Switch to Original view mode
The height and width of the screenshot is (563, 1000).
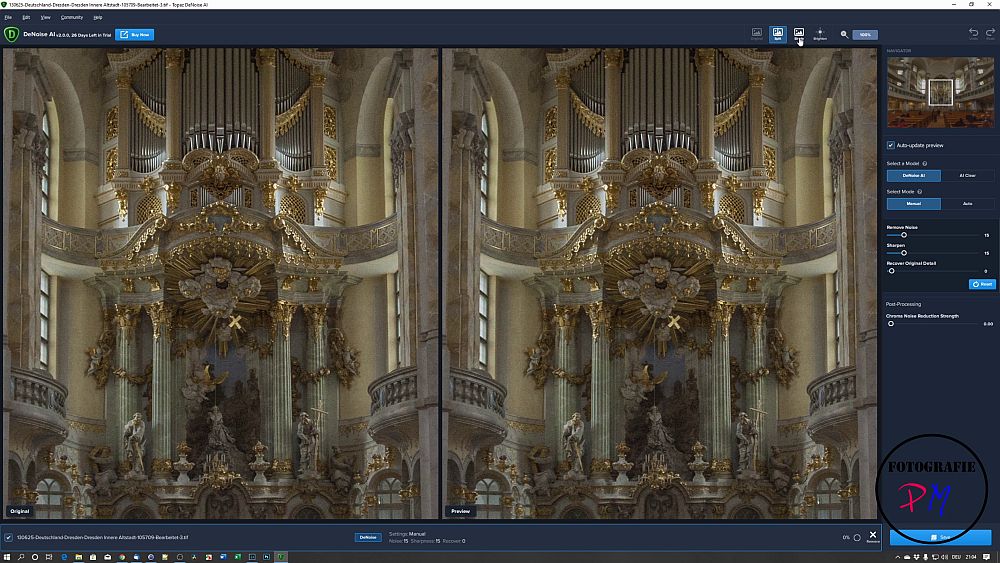pos(756,34)
